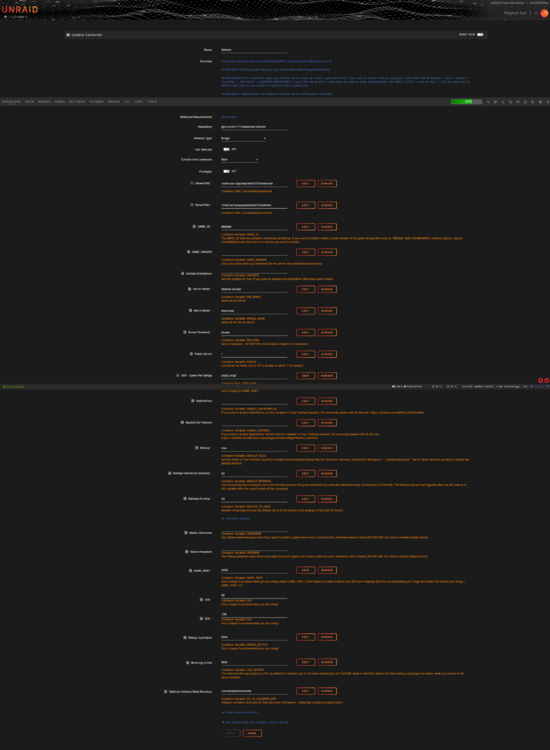Switch to the Users tab
Image resolution: width=550 pixels, height=750 pixels.
coord(60,101)
